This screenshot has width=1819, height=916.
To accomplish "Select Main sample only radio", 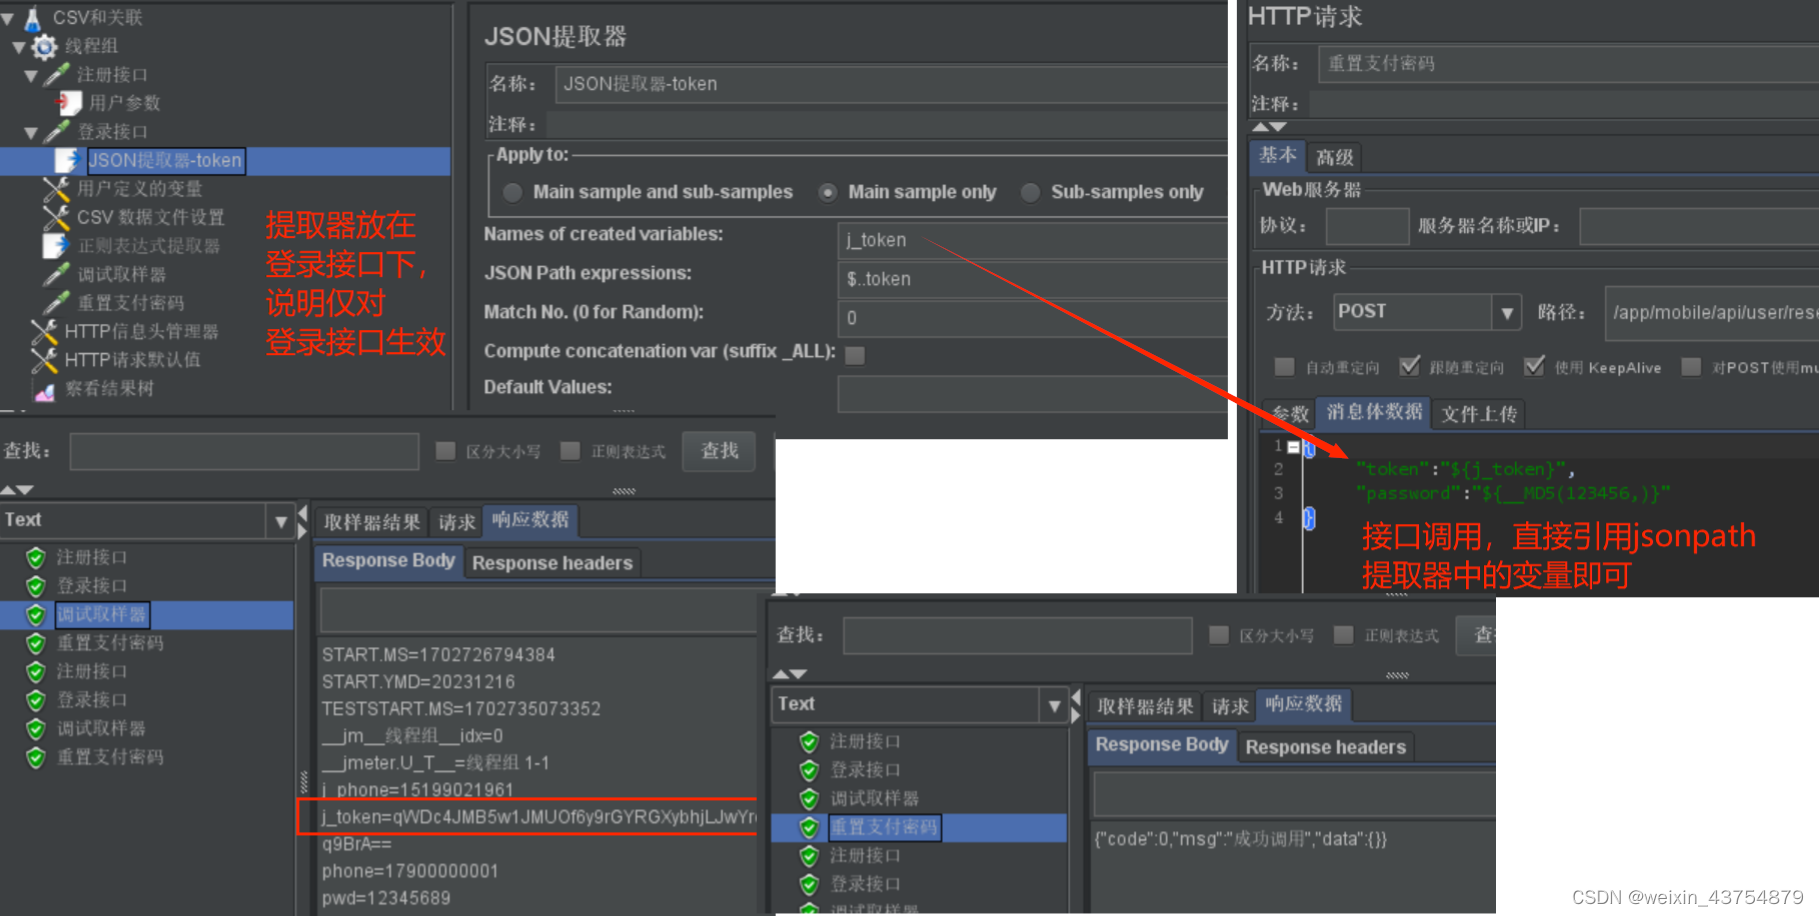I will click(x=828, y=192).
